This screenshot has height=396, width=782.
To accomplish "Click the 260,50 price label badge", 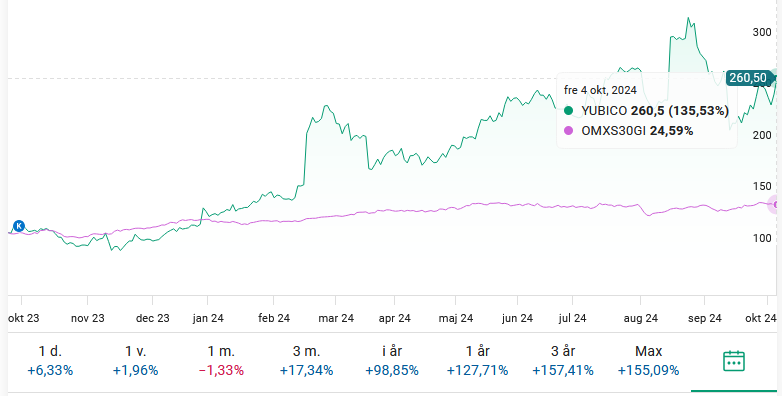I will pos(748,78).
